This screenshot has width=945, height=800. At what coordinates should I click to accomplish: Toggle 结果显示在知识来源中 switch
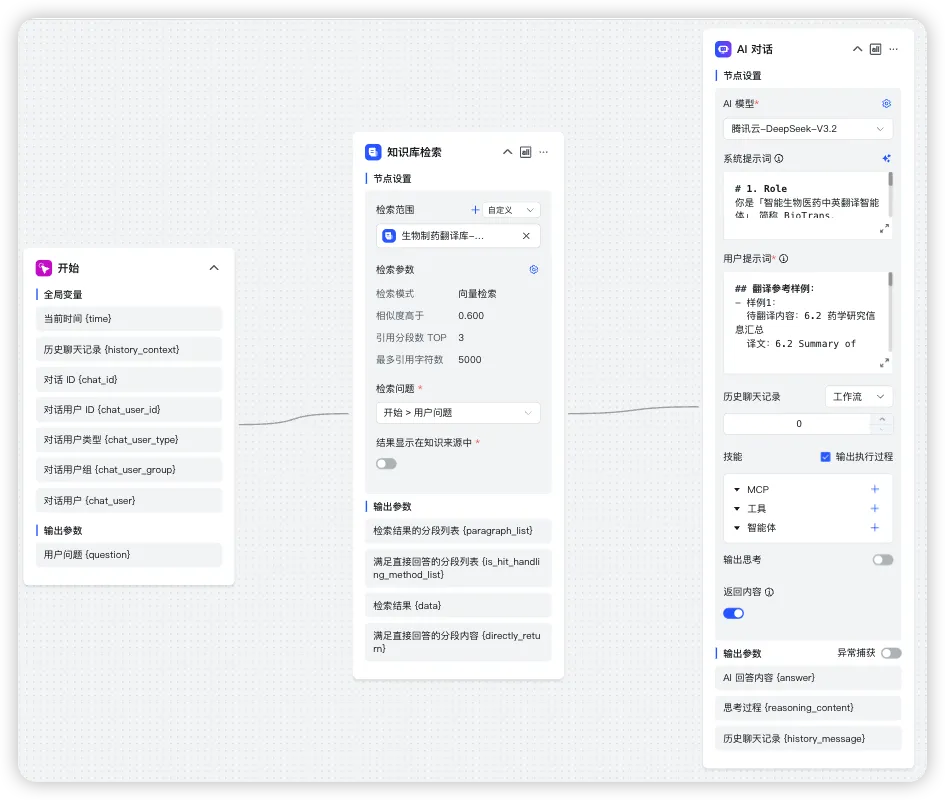(x=386, y=464)
